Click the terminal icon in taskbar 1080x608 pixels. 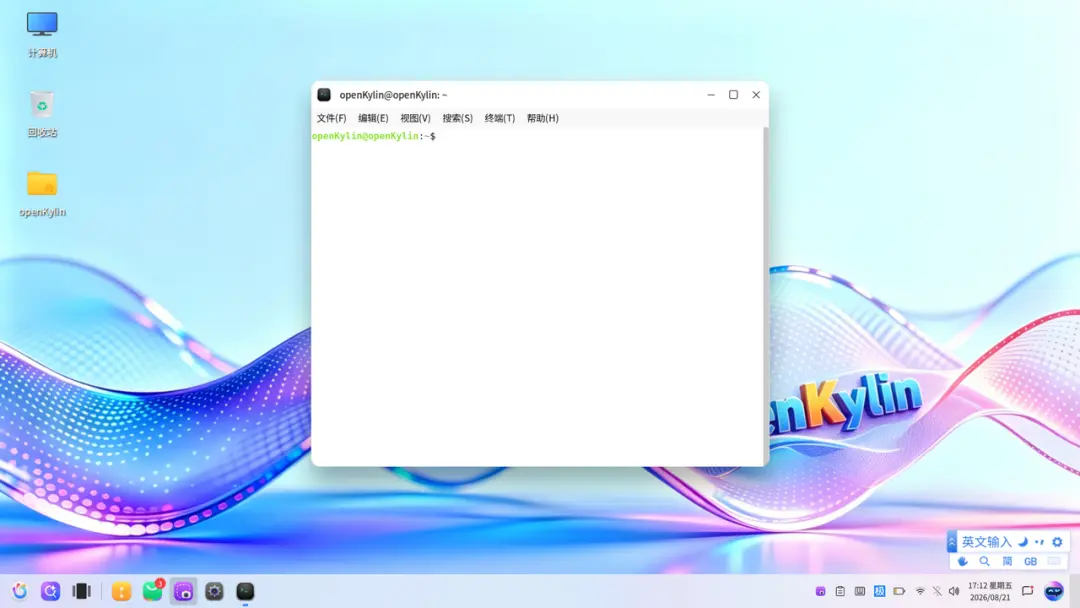[x=245, y=591]
